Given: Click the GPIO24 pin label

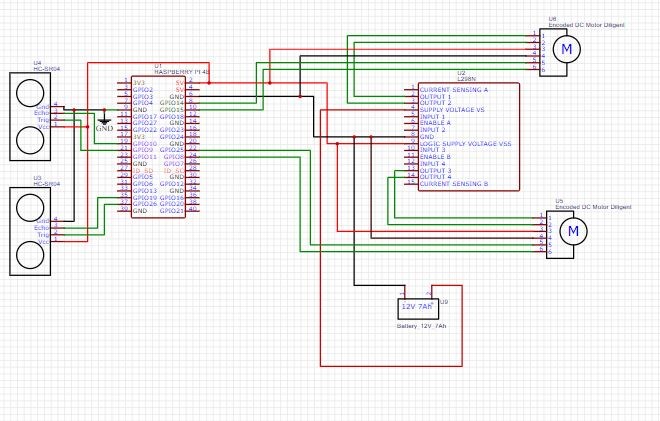Looking at the screenshot, I should pyautogui.click(x=172, y=137).
